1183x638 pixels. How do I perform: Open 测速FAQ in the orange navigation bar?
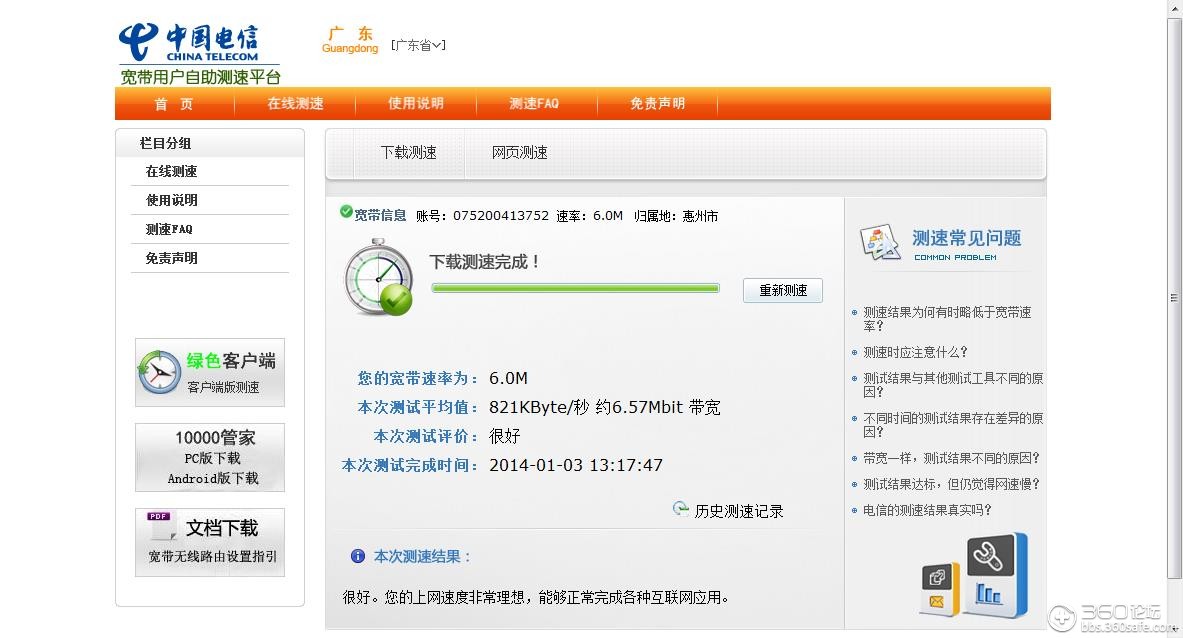point(534,103)
